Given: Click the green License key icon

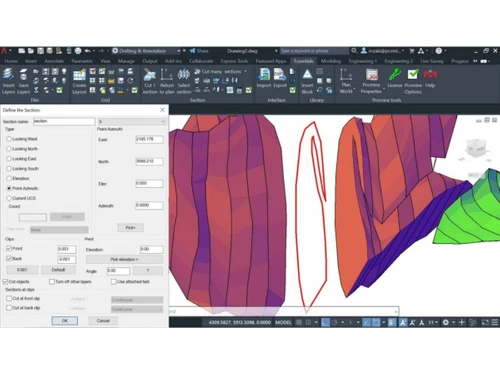Looking at the screenshot, I should click(x=395, y=74).
